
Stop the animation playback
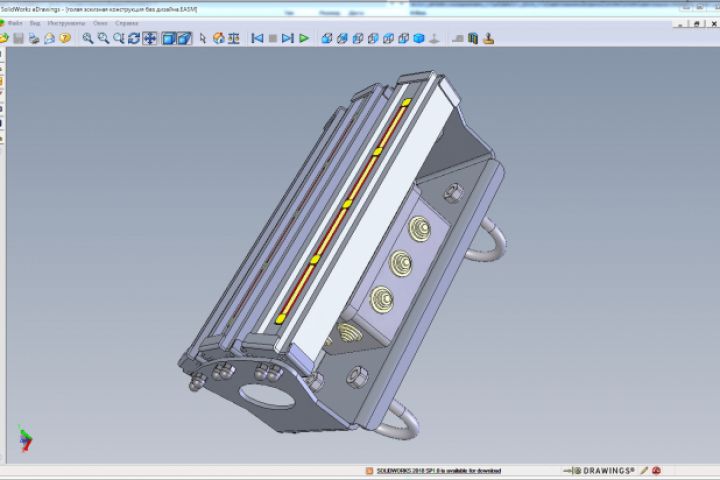point(273,39)
